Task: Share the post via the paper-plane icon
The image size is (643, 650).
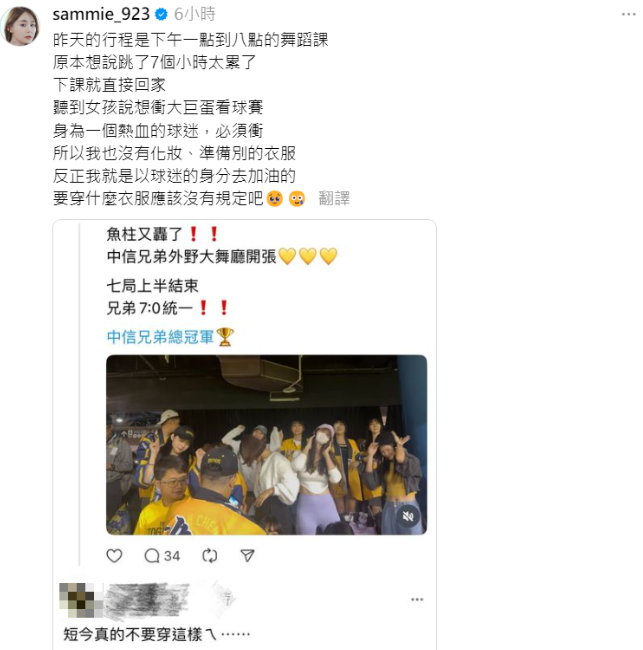Action: (247, 555)
